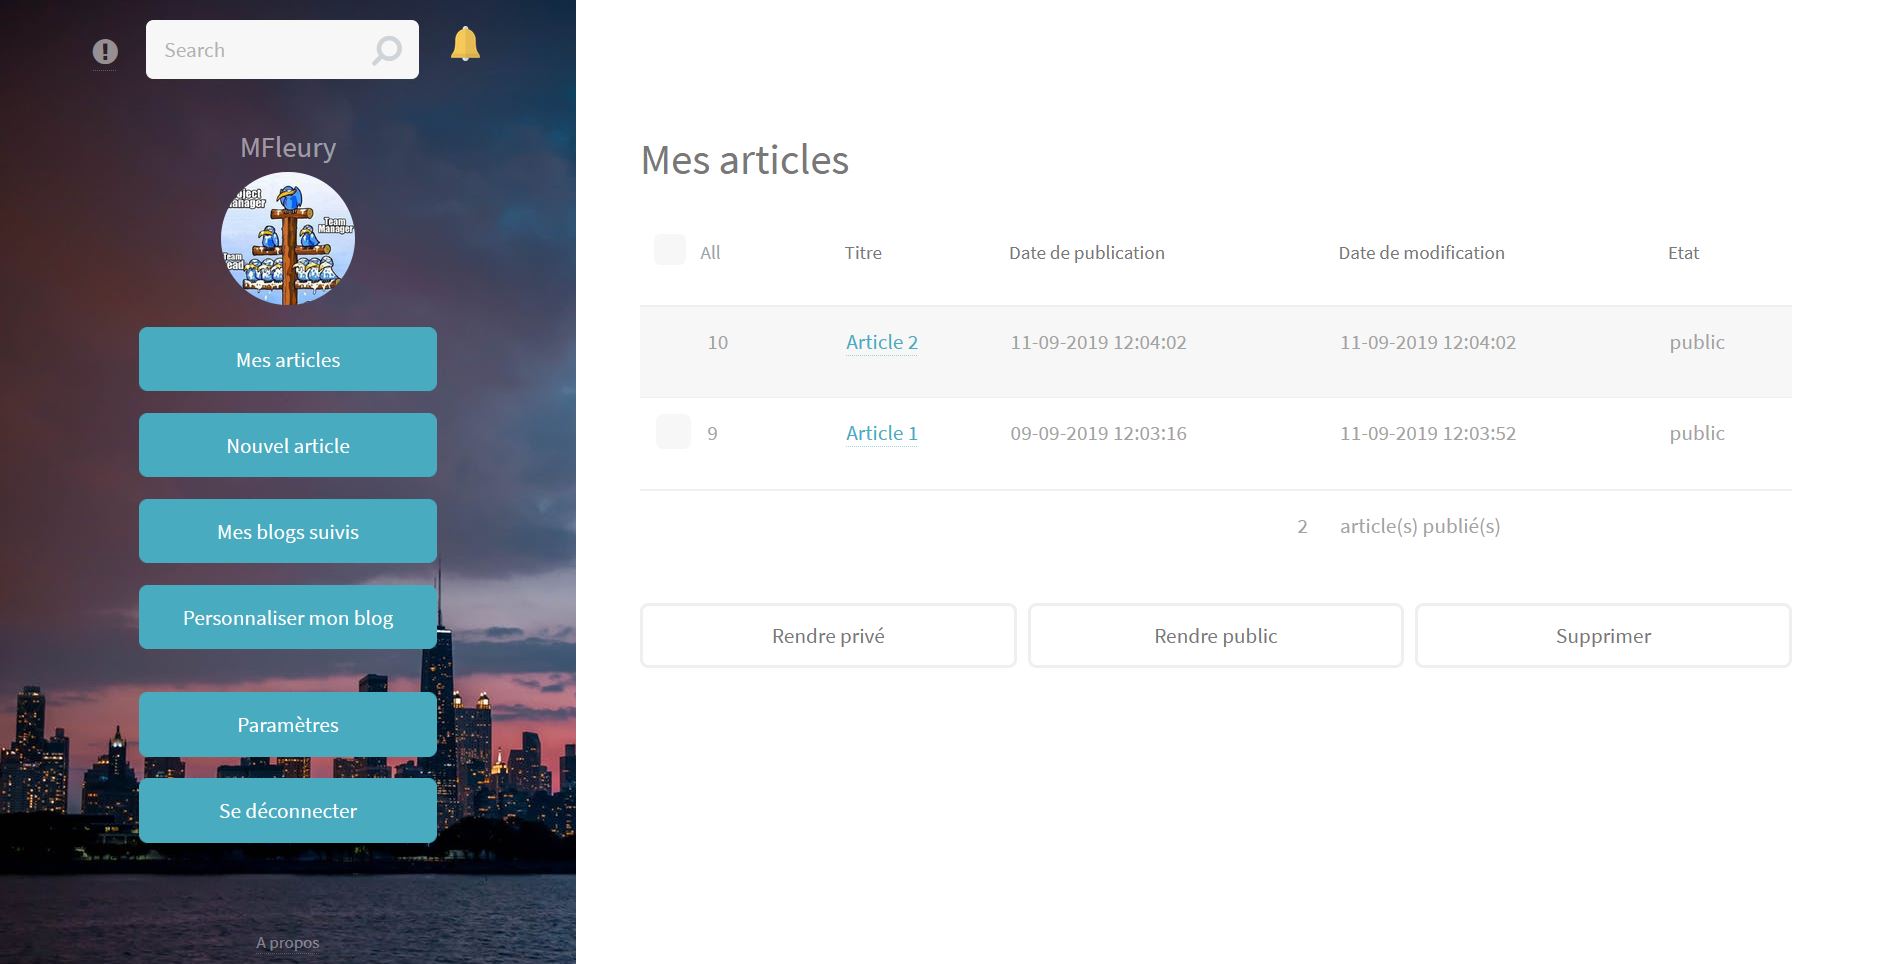Click the MFleury profile avatar
Viewport: 1890px width, 964px height.
click(x=288, y=239)
